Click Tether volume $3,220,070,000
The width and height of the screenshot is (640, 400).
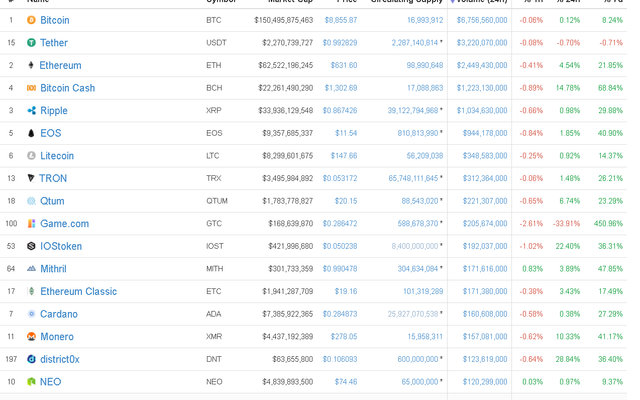482,42
